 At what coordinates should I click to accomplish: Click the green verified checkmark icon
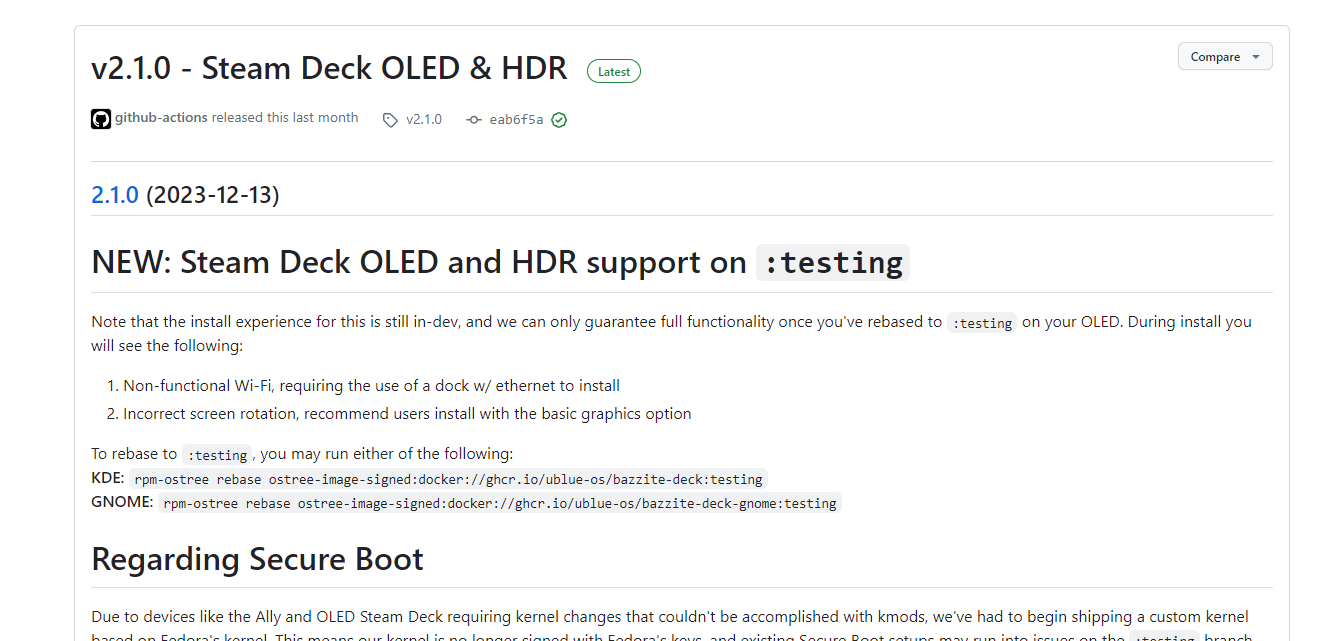(x=559, y=120)
